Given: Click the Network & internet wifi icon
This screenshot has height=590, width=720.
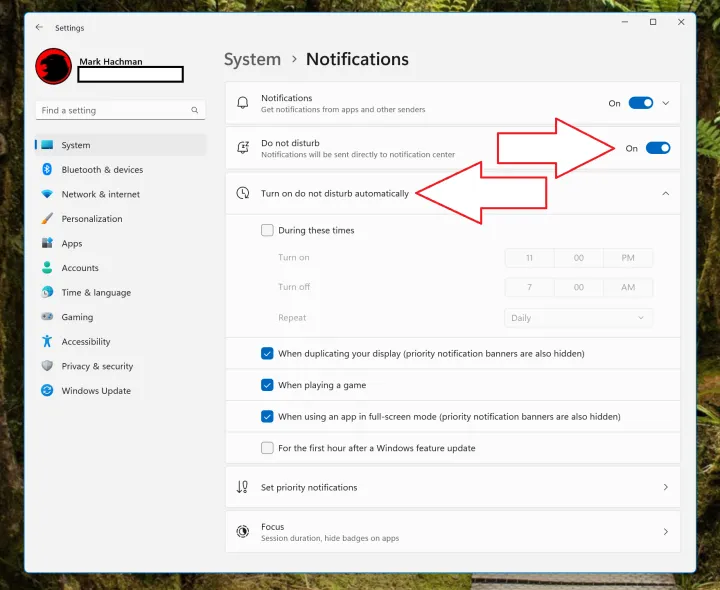Looking at the screenshot, I should [47, 194].
